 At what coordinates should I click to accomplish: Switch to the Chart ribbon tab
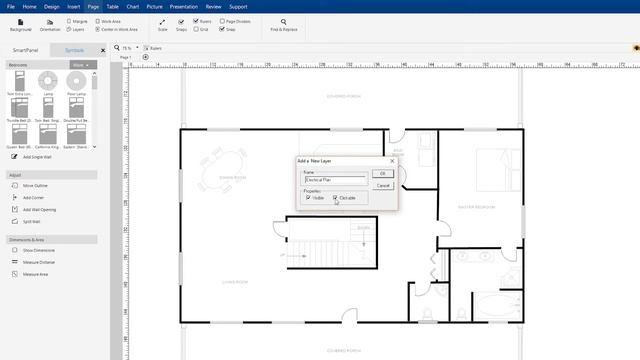[x=133, y=7]
